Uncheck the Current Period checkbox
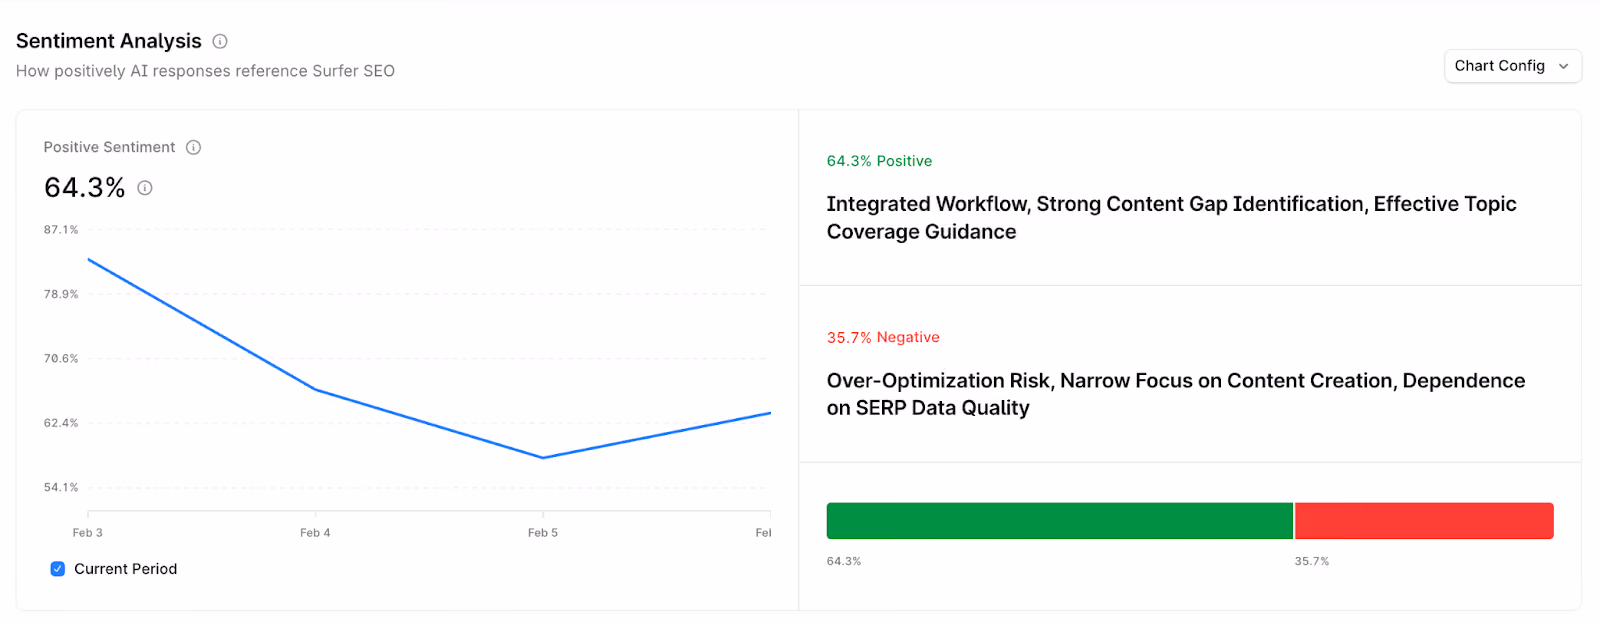This screenshot has height=625, width=1600. click(x=57, y=569)
